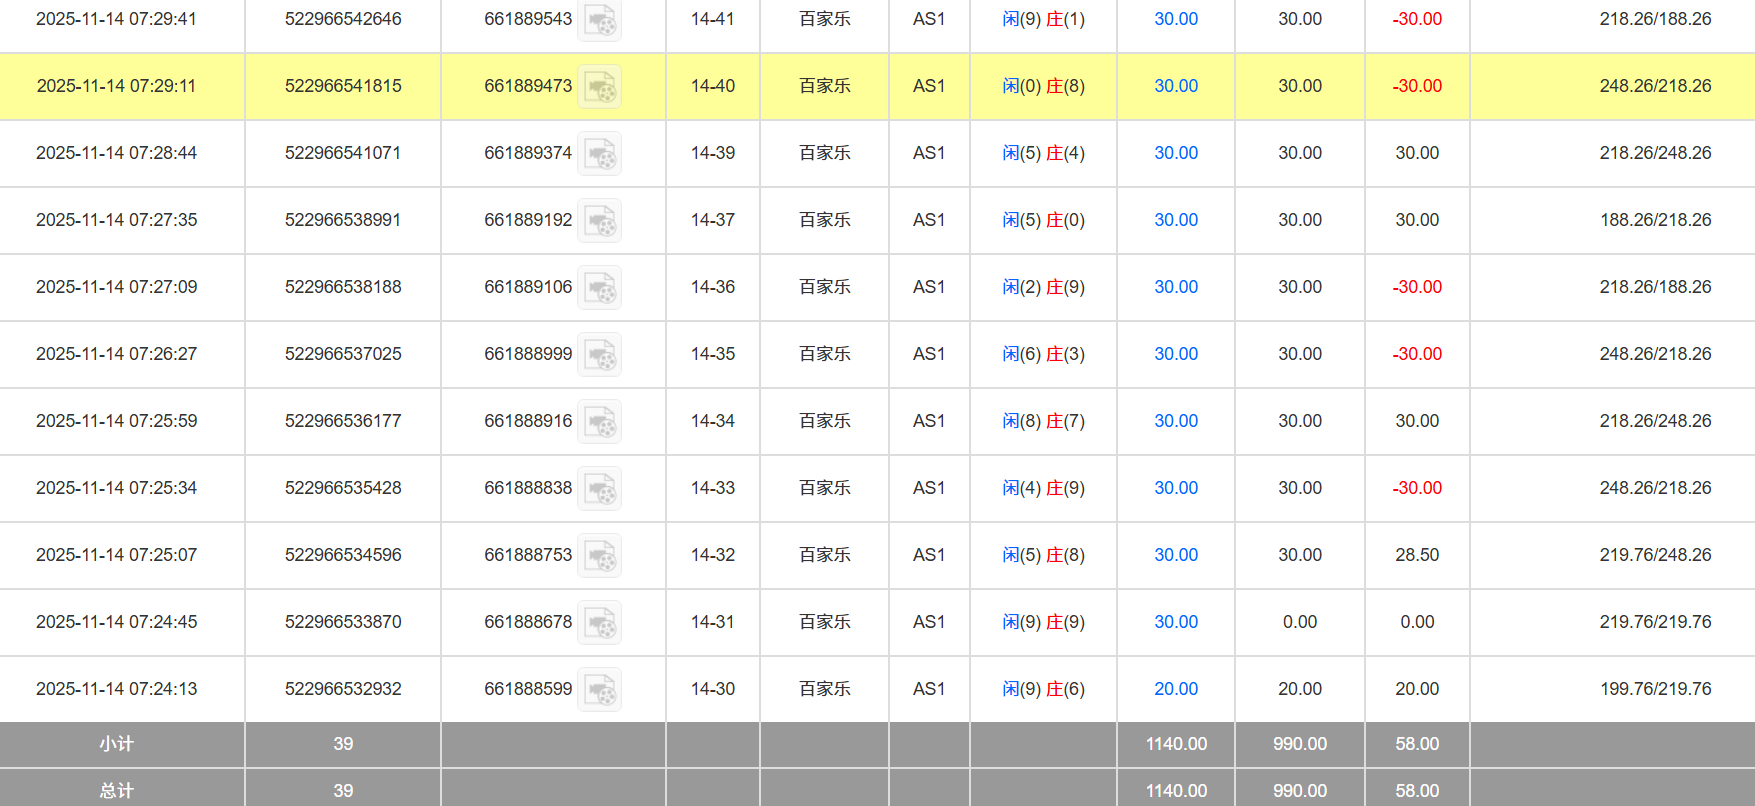The width and height of the screenshot is (1755, 806).
Task: Open result 闲(6) 庄(3) link
Action: click(1043, 354)
